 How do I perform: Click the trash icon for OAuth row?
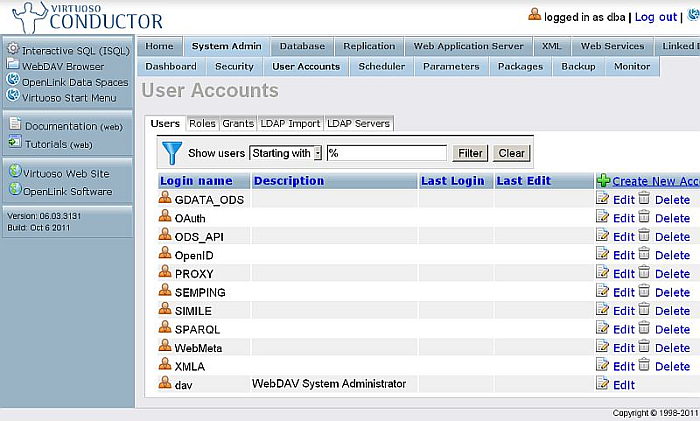tap(644, 217)
